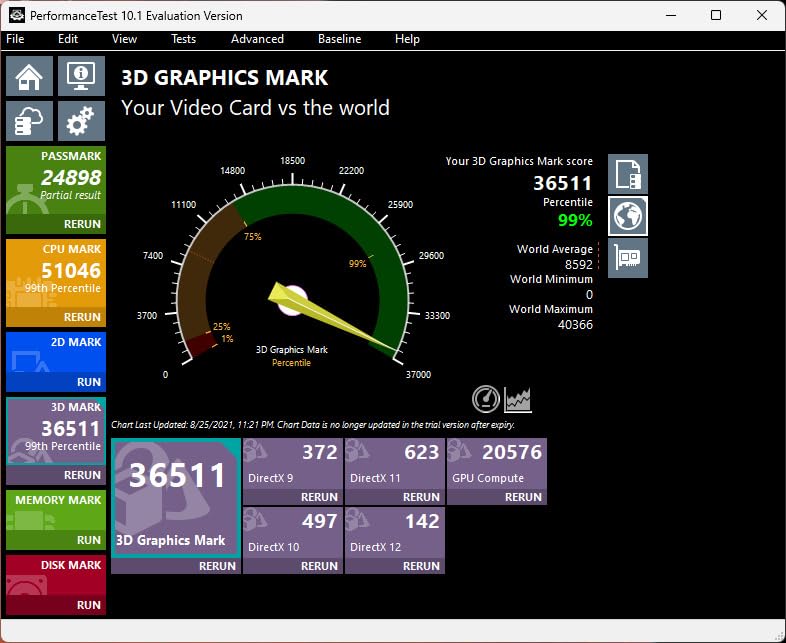Open the Baseline menu

click(x=339, y=39)
